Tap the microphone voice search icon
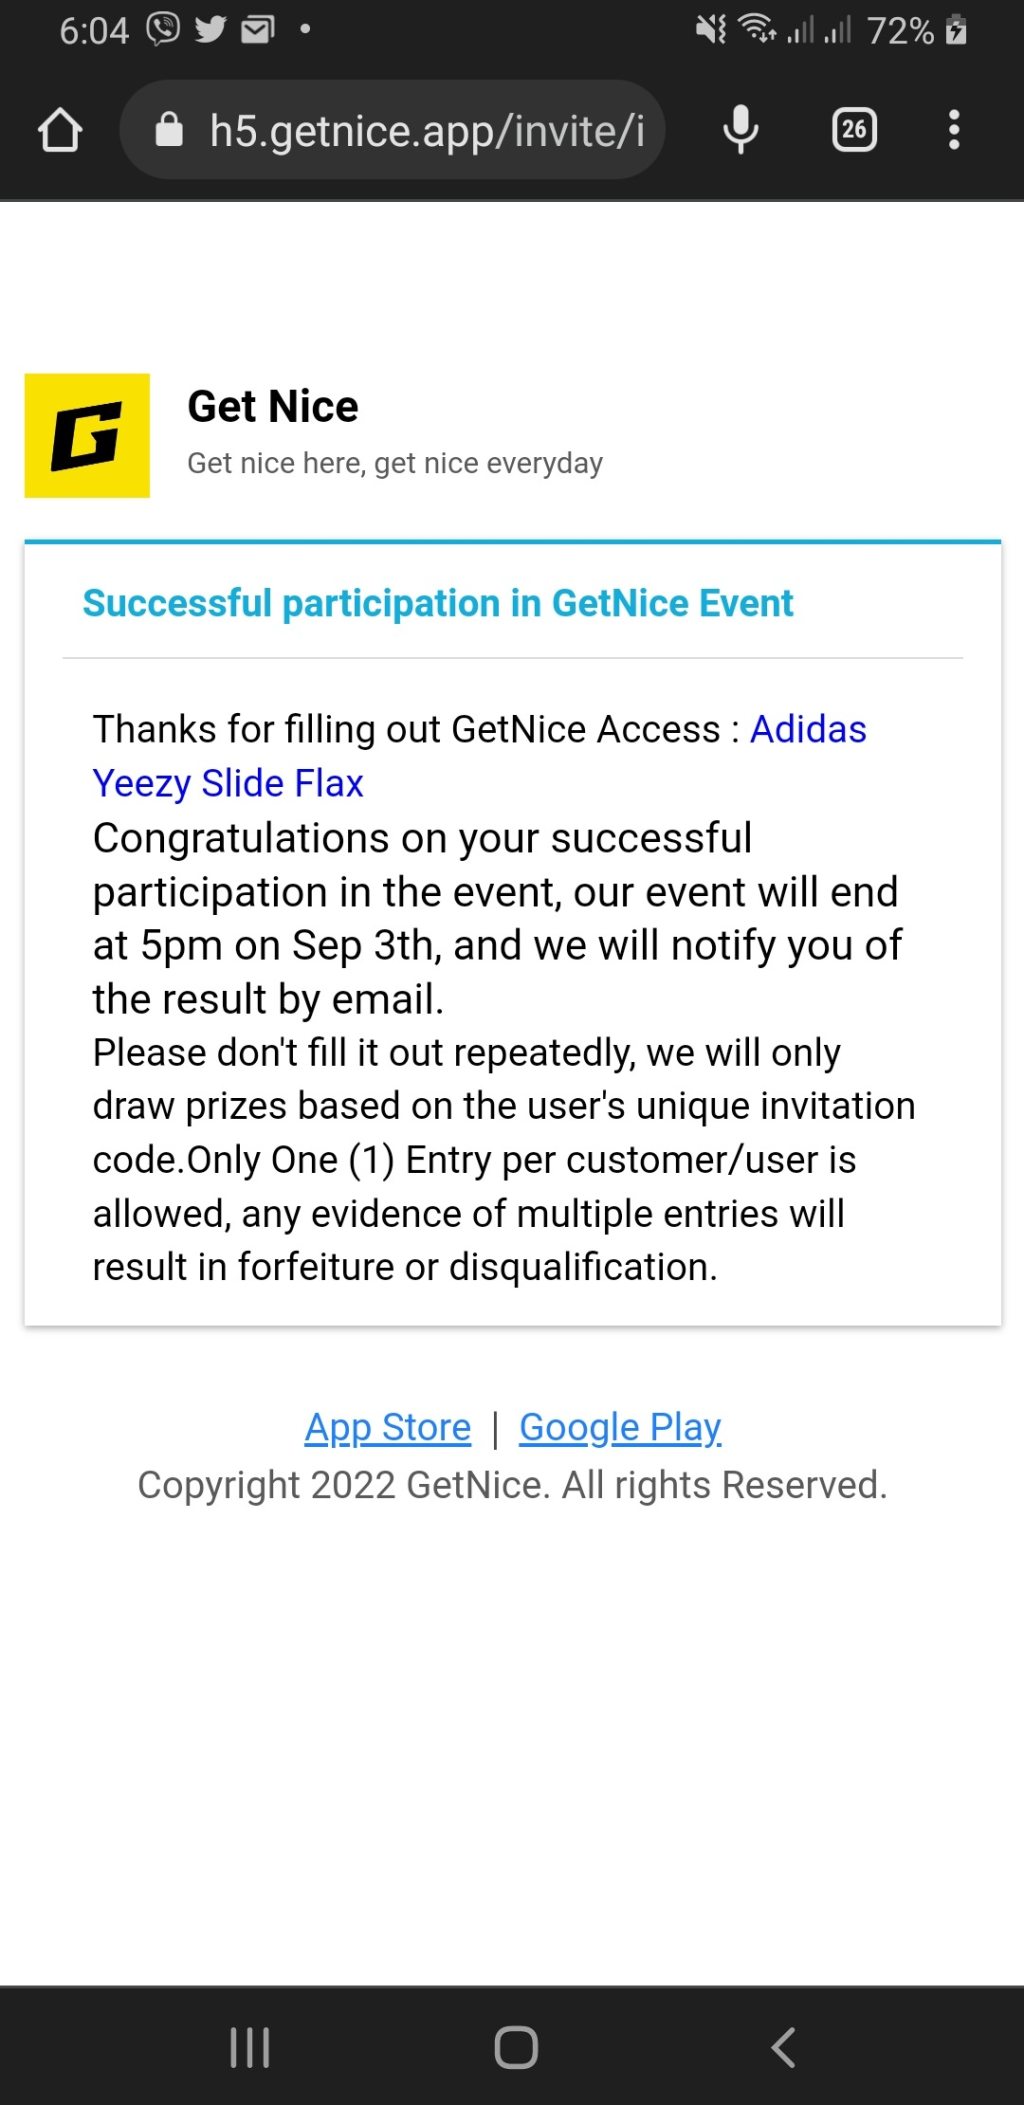 pyautogui.click(x=741, y=130)
